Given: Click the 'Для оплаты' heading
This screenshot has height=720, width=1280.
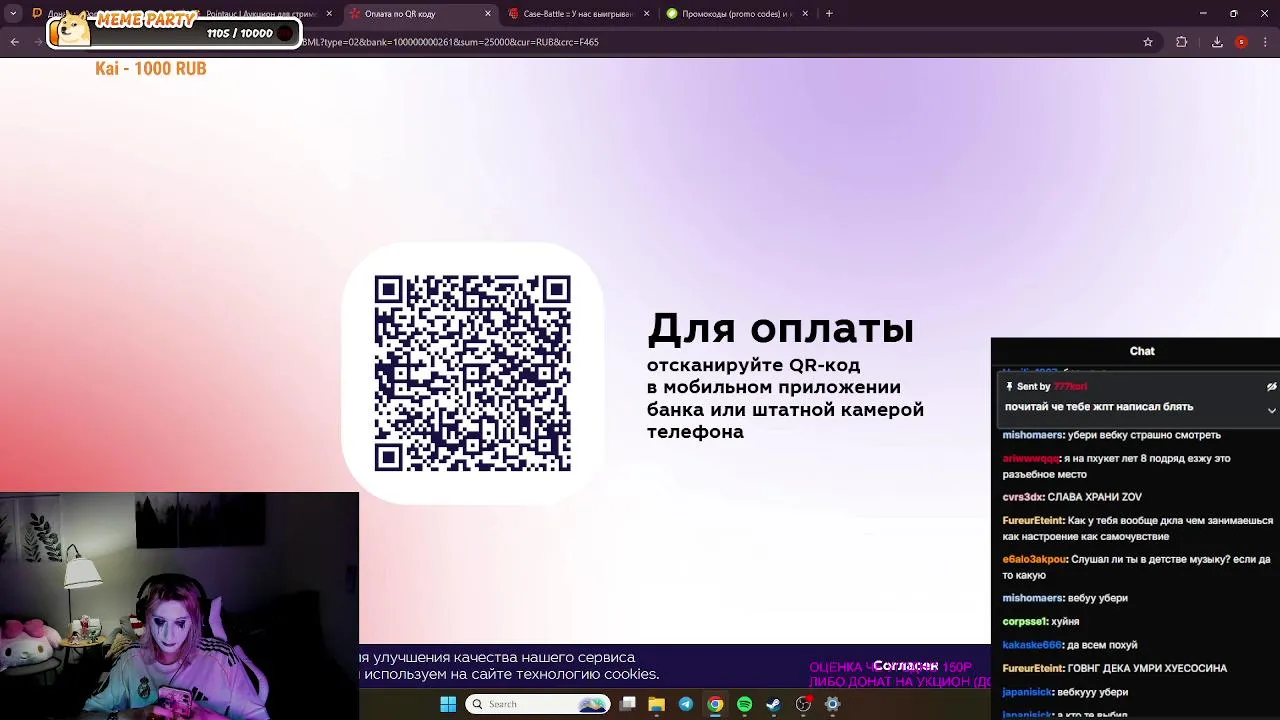Looking at the screenshot, I should coord(780,329).
